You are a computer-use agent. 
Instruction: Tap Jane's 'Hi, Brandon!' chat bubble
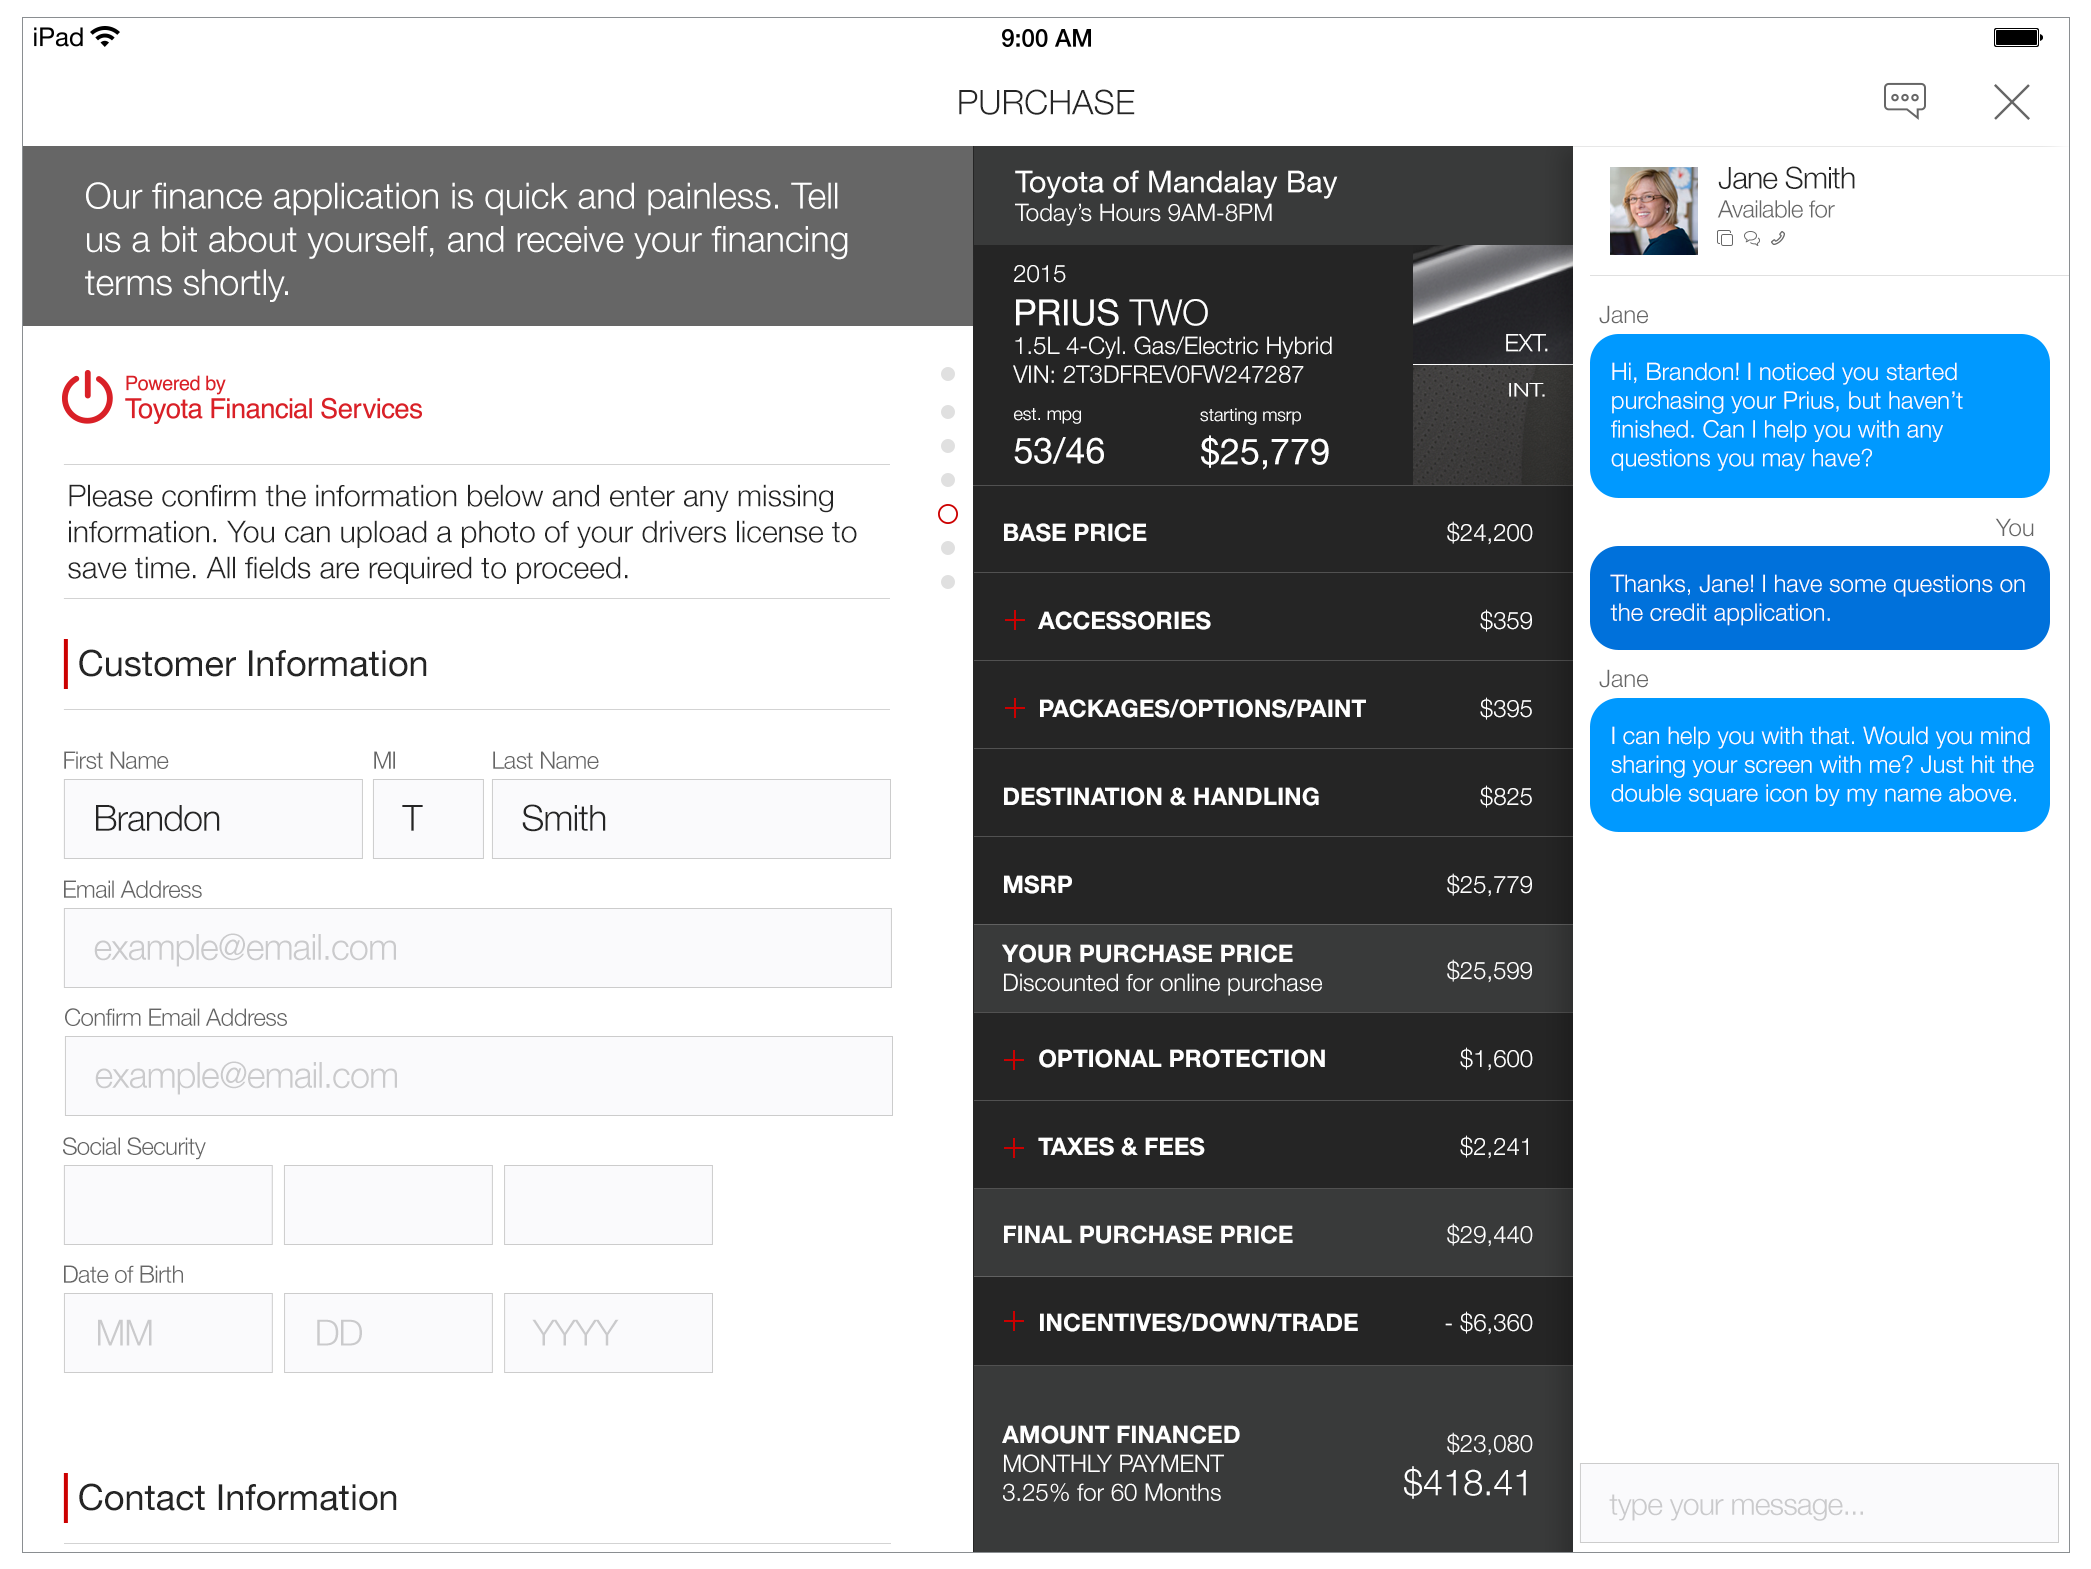pyautogui.click(x=1819, y=416)
